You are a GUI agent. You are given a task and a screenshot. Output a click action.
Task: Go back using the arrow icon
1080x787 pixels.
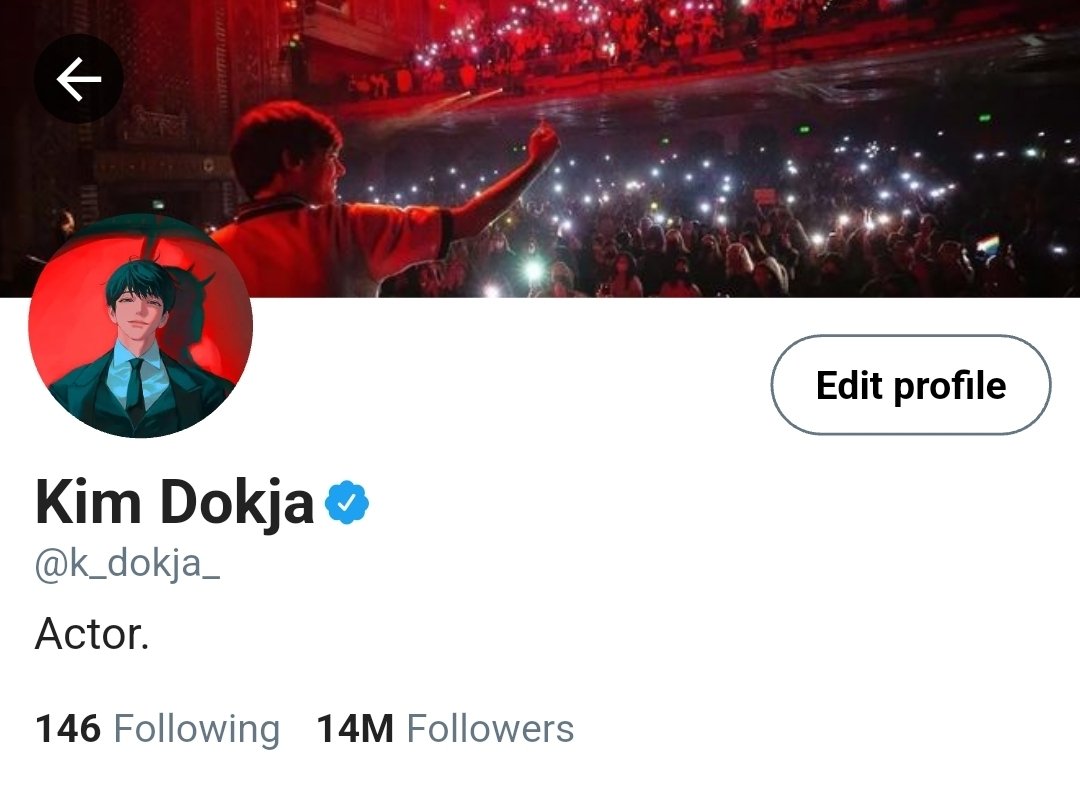[x=79, y=78]
